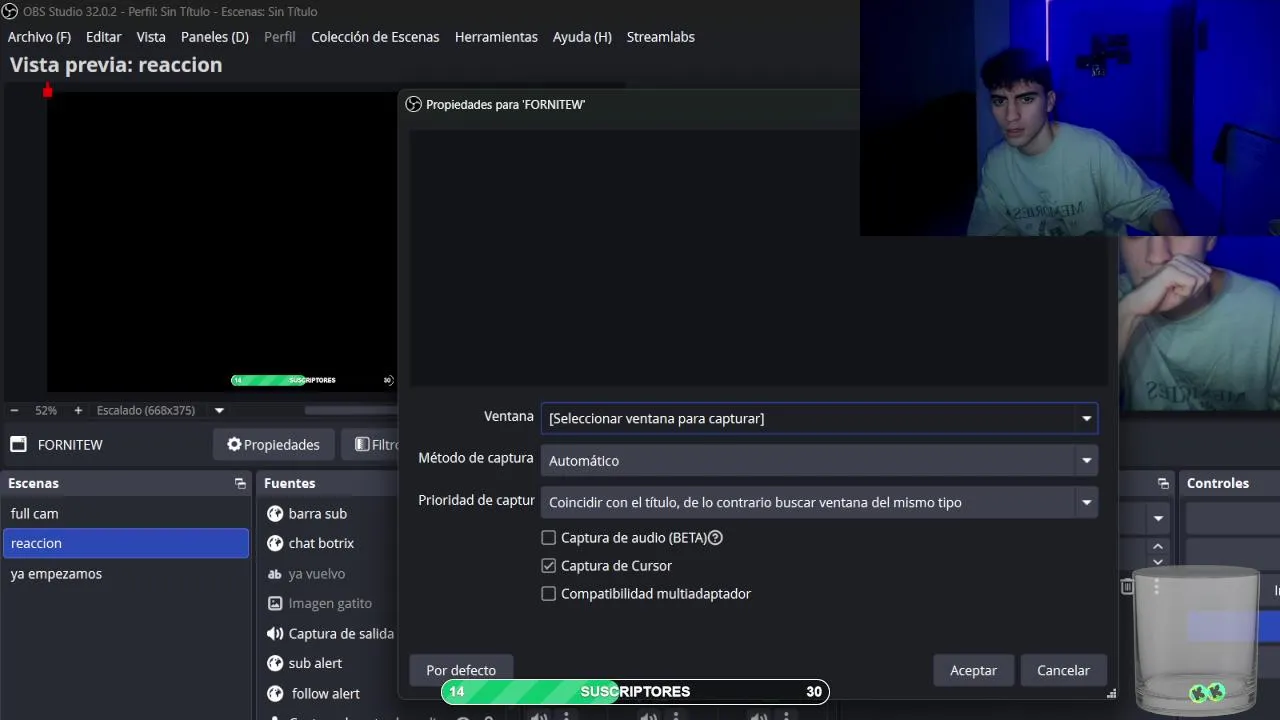Open the Colección de Escenas menu
Viewport: 1280px width, 720px height.
click(375, 37)
